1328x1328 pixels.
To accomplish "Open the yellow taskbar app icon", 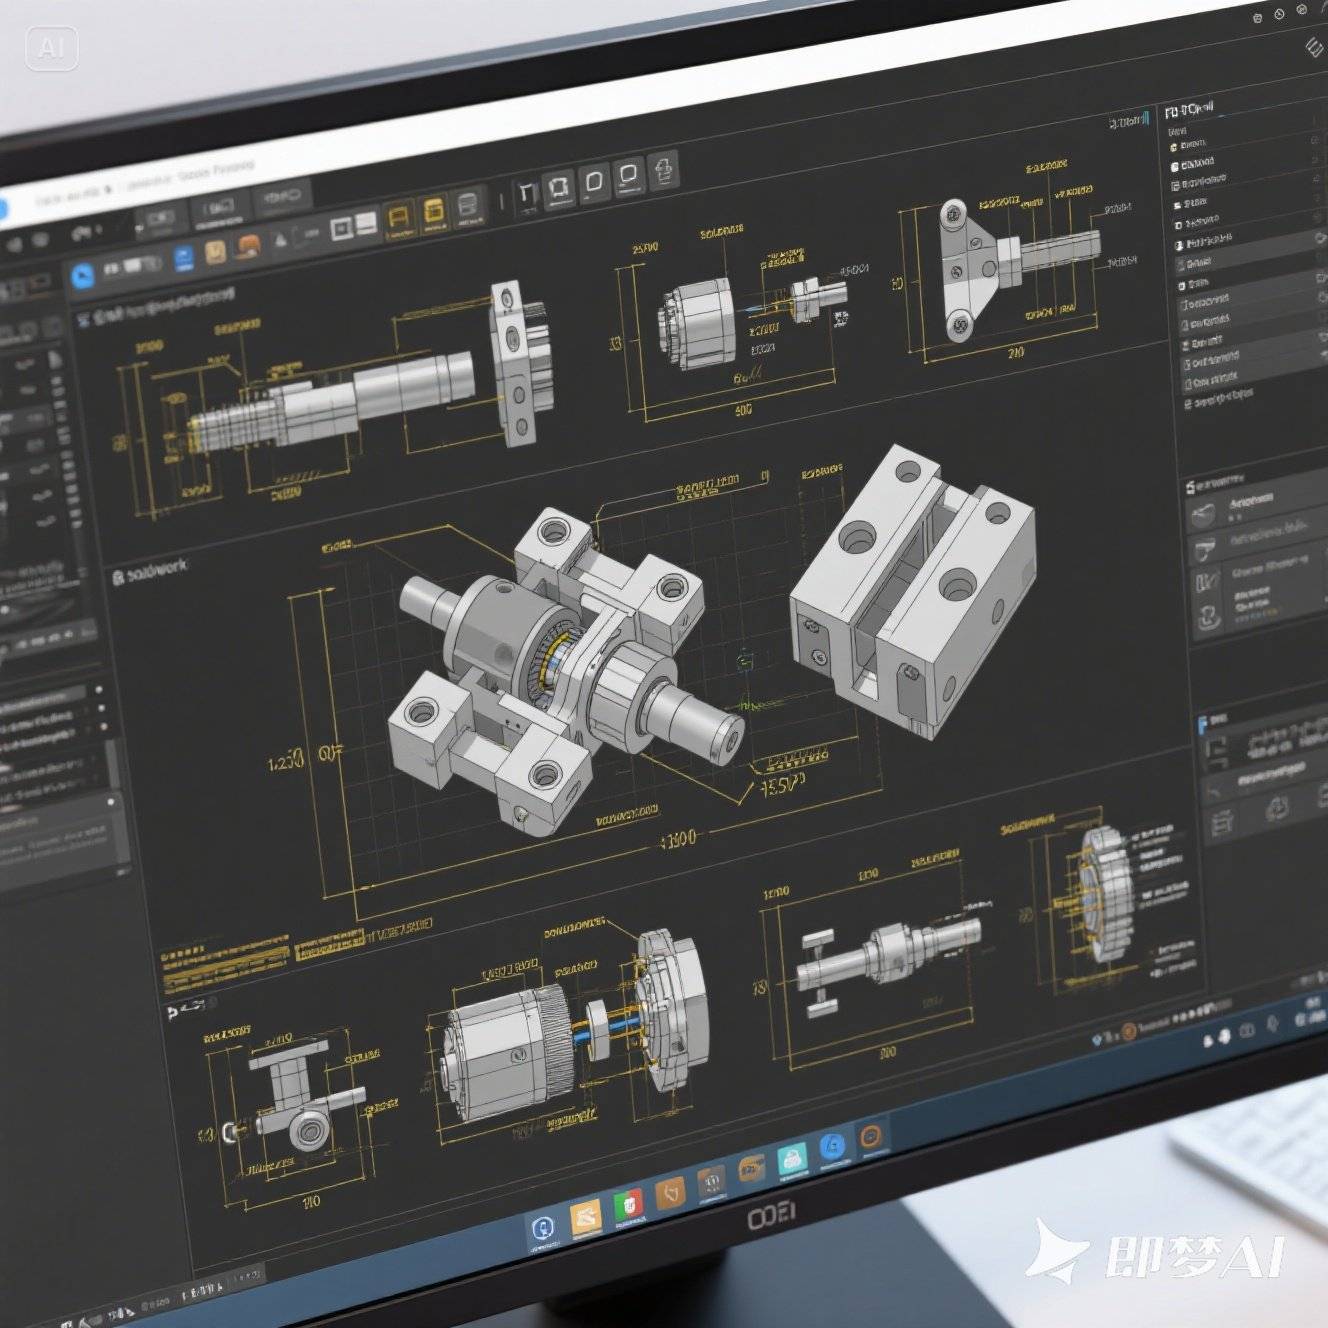I will click(x=585, y=1217).
